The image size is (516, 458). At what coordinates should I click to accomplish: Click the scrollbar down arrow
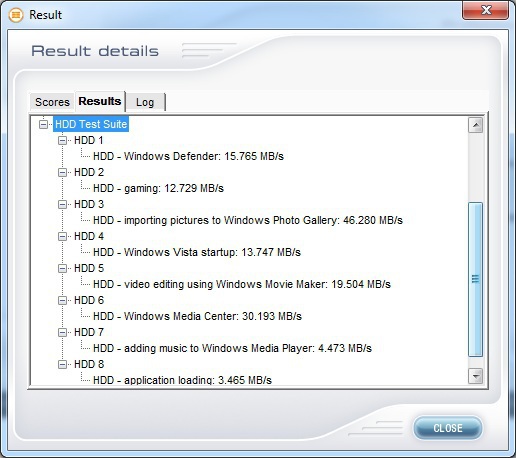pyautogui.click(x=475, y=376)
